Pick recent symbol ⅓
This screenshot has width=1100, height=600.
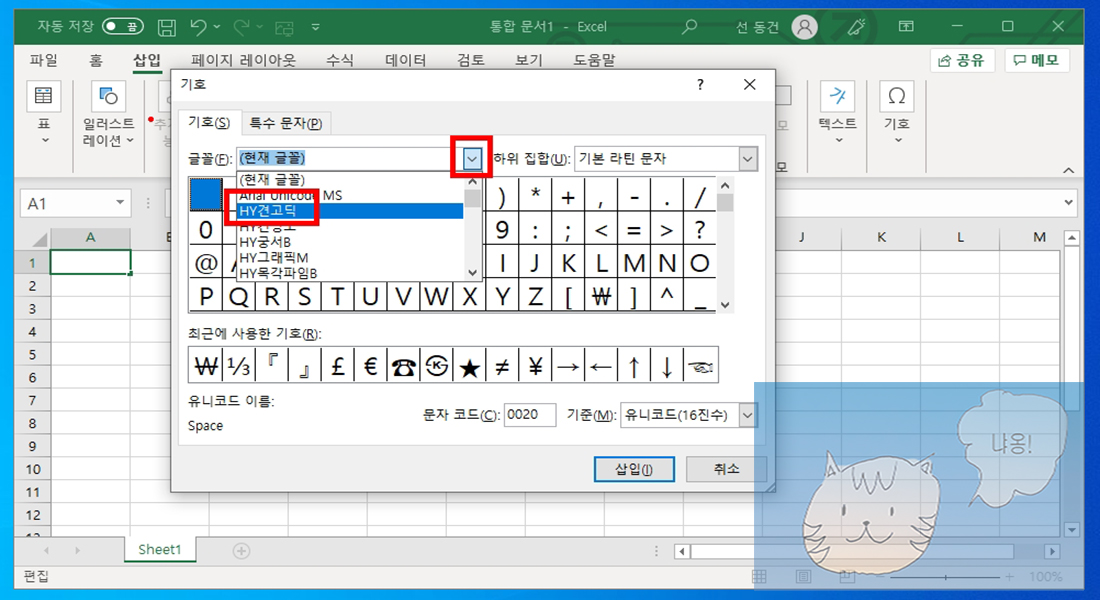[239, 365]
